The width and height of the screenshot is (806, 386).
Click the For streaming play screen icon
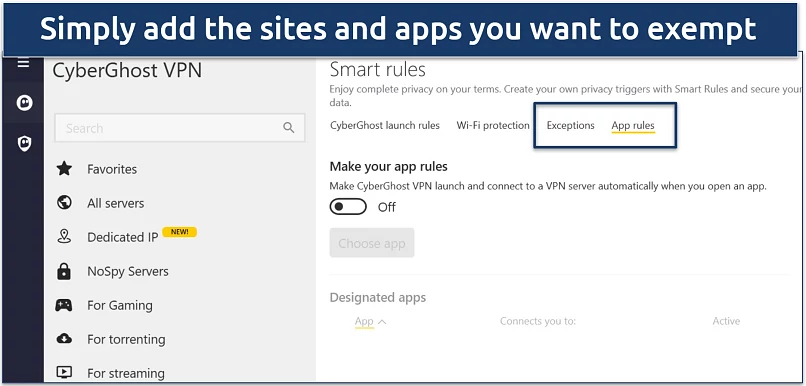[x=64, y=372]
